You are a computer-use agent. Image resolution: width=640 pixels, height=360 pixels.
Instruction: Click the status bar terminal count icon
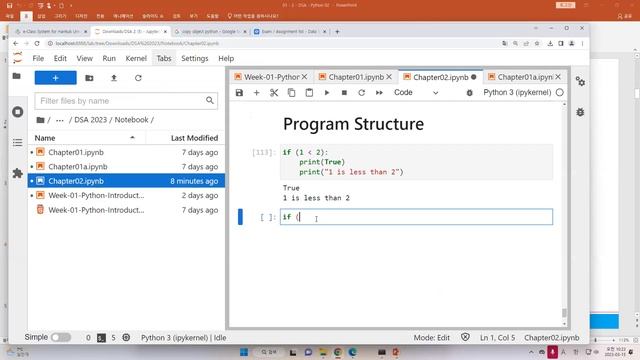[x=101, y=338]
